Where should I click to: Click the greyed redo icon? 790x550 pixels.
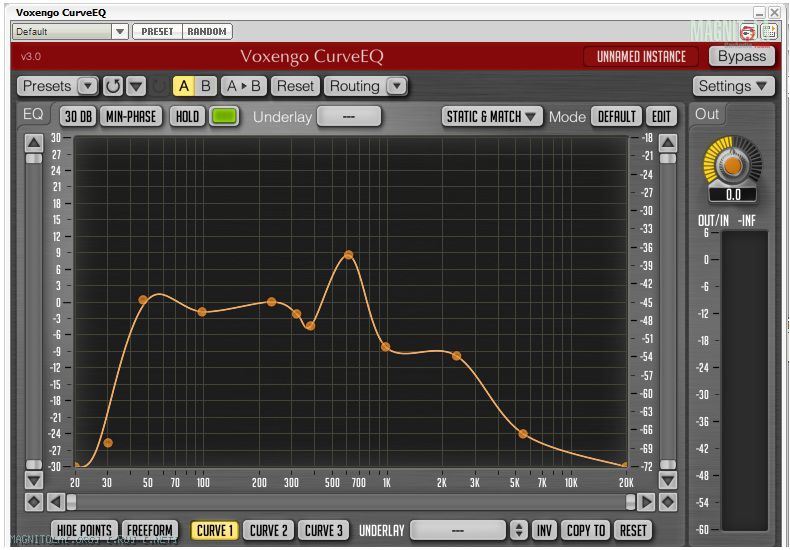(159, 86)
